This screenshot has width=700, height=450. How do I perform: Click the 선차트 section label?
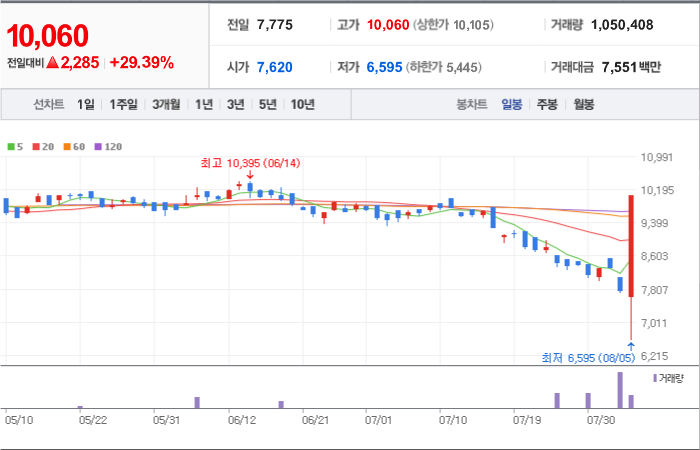pyautogui.click(x=49, y=105)
